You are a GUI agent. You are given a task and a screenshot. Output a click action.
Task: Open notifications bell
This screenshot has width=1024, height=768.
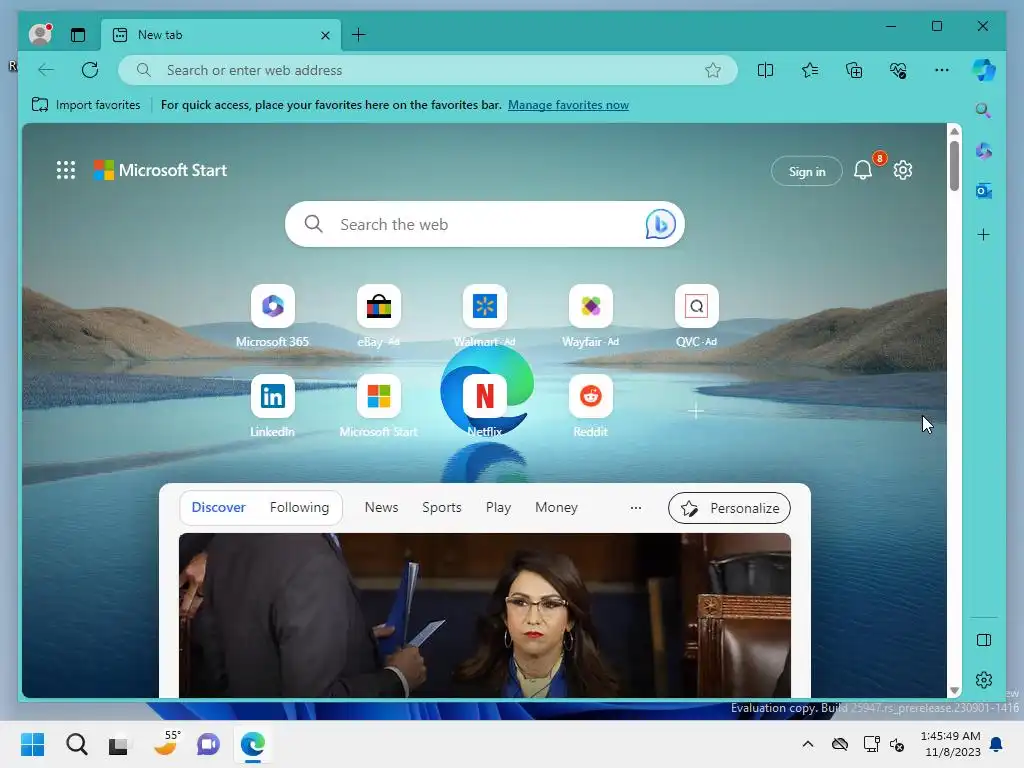point(863,170)
